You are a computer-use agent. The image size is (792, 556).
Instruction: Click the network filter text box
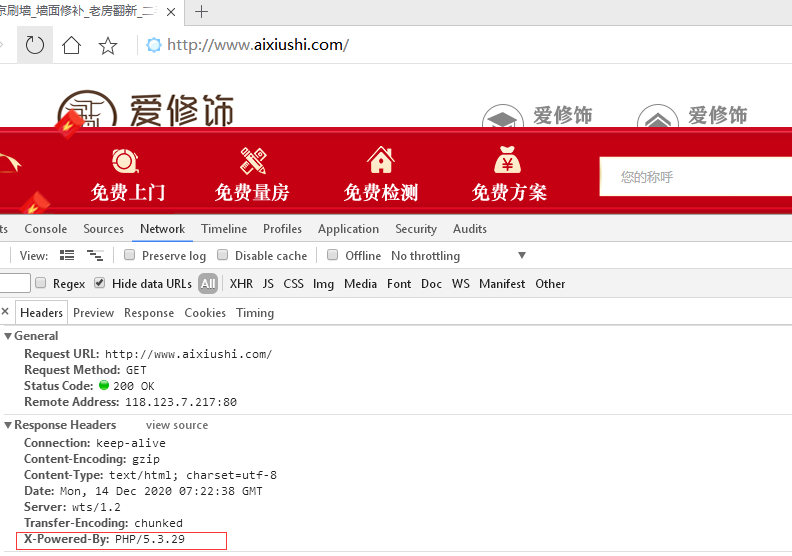coord(14,283)
